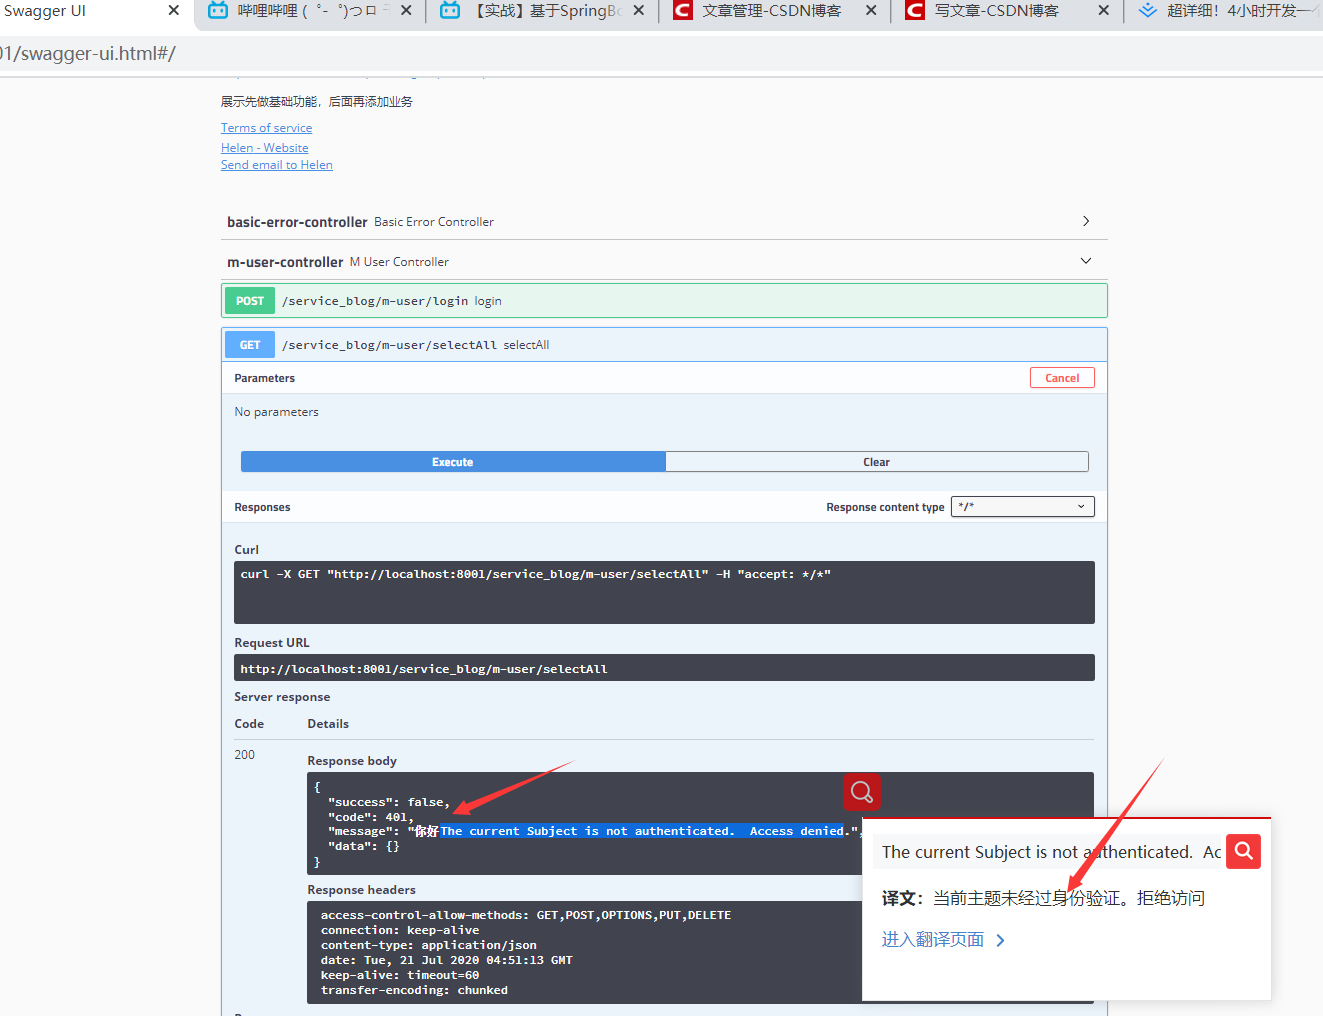Image resolution: width=1323 pixels, height=1016 pixels.
Task: Collapse the m-user-controller section
Action: (x=1085, y=260)
